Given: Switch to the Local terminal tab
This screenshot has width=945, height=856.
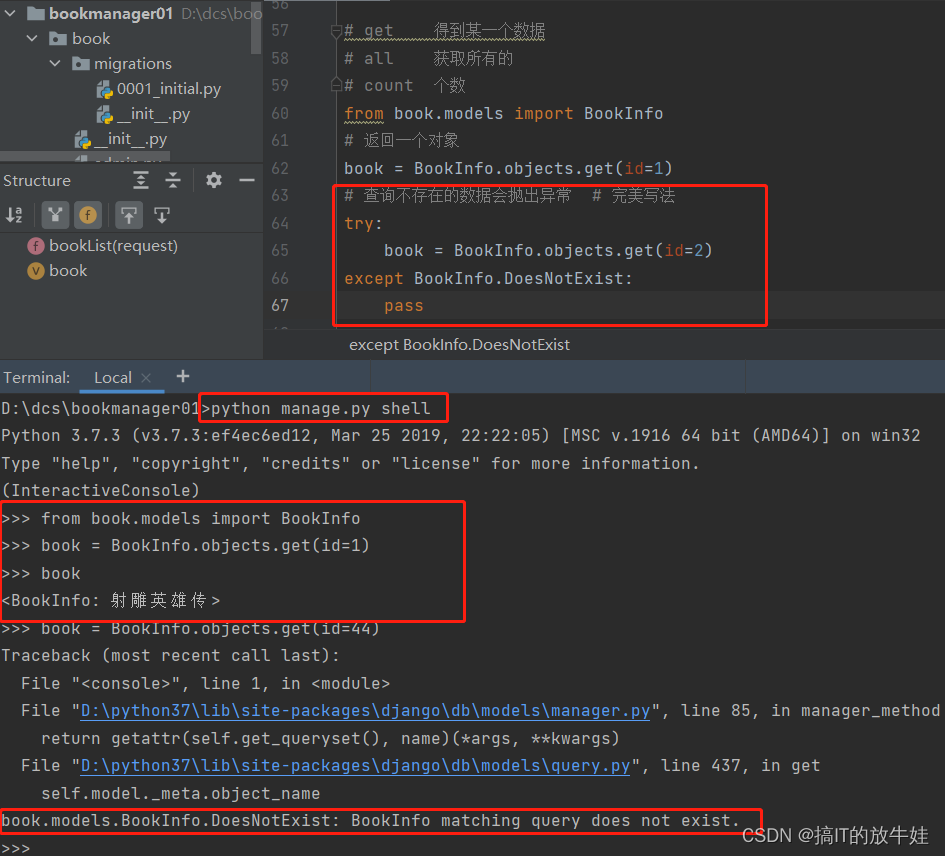Looking at the screenshot, I should (x=113, y=378).
